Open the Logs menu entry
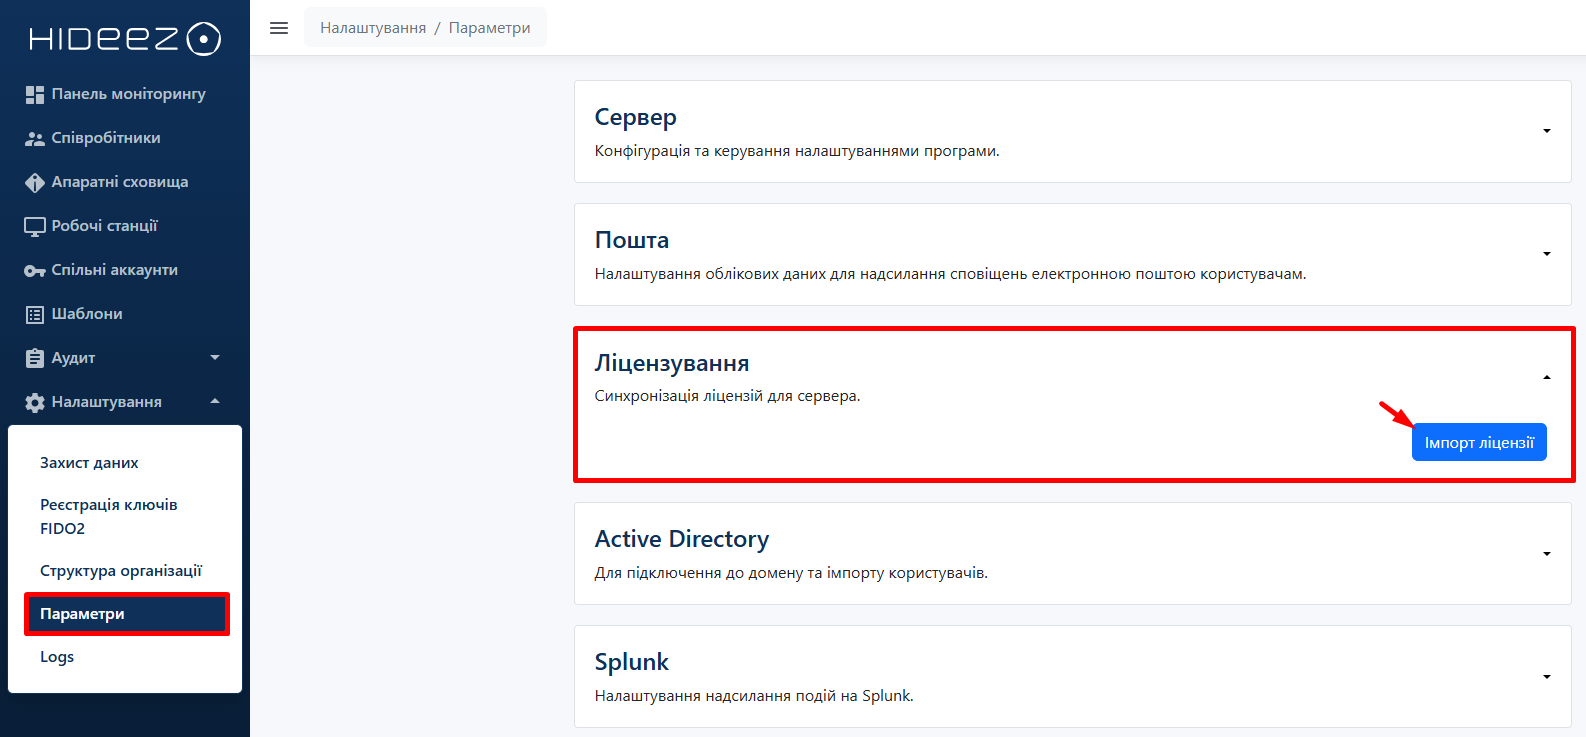1586x737 pixels. pyautogui.click(x=57, y=657)
